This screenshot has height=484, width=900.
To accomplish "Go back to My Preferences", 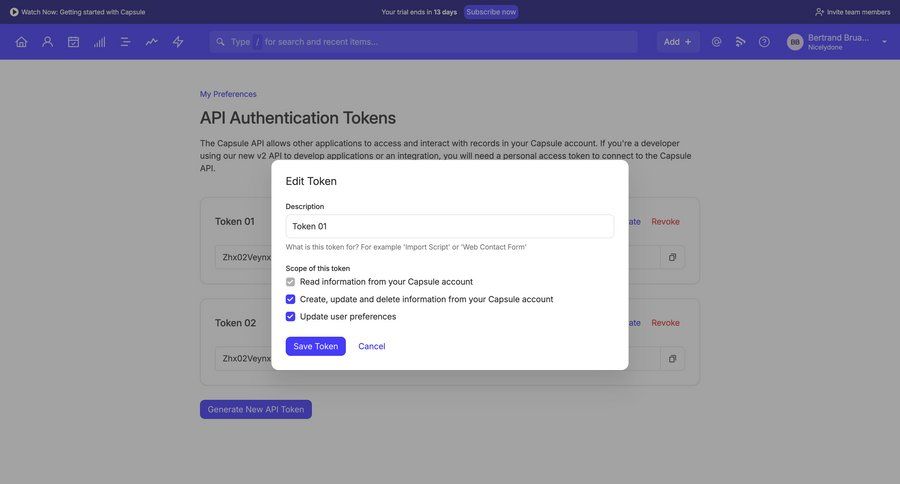I will coord(228,94).
